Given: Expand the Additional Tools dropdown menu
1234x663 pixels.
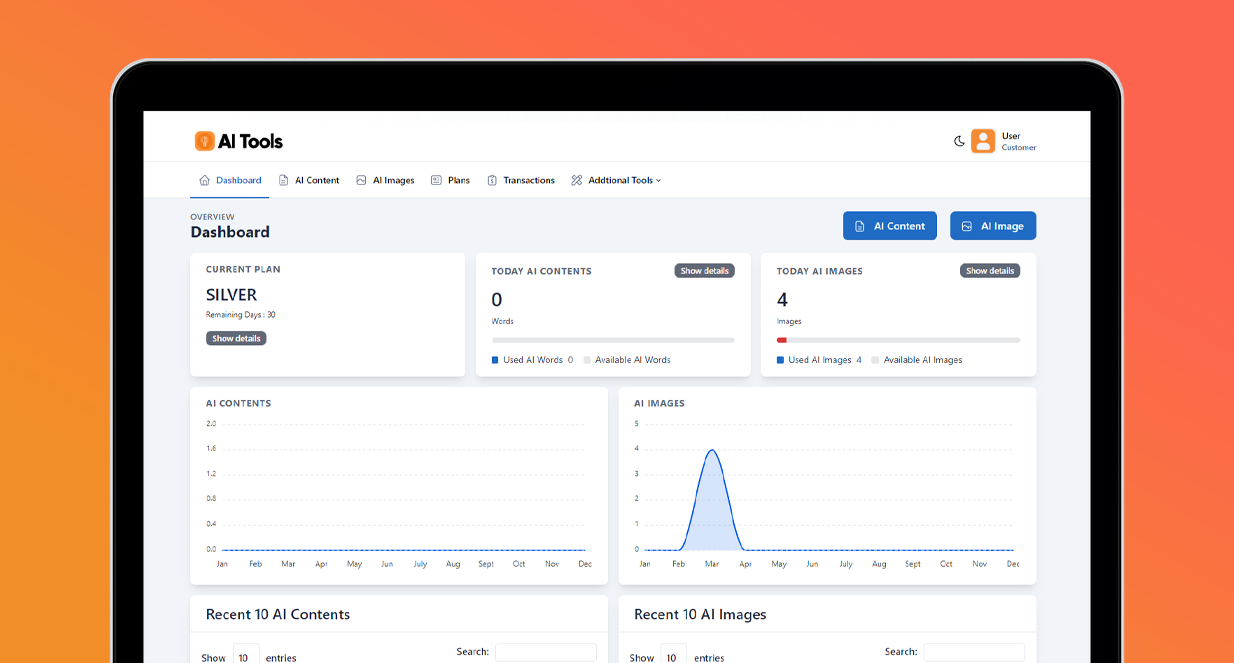Looking at the screenshot, I should (660, 180).
